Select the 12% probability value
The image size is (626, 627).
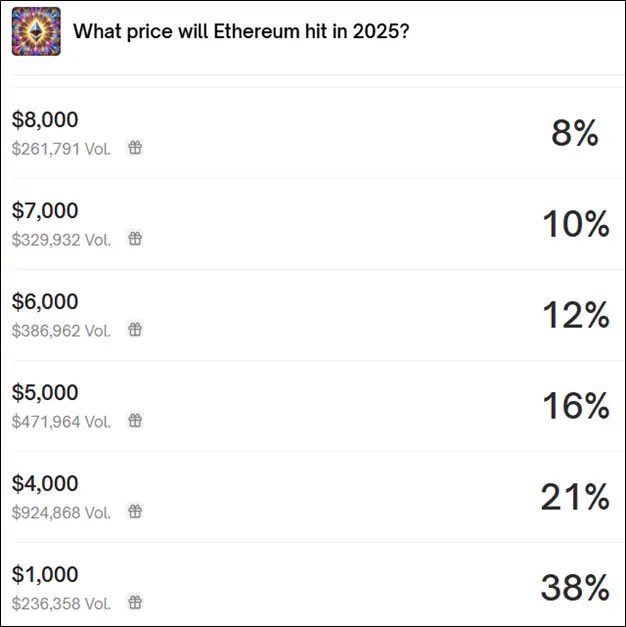[576, 315]
